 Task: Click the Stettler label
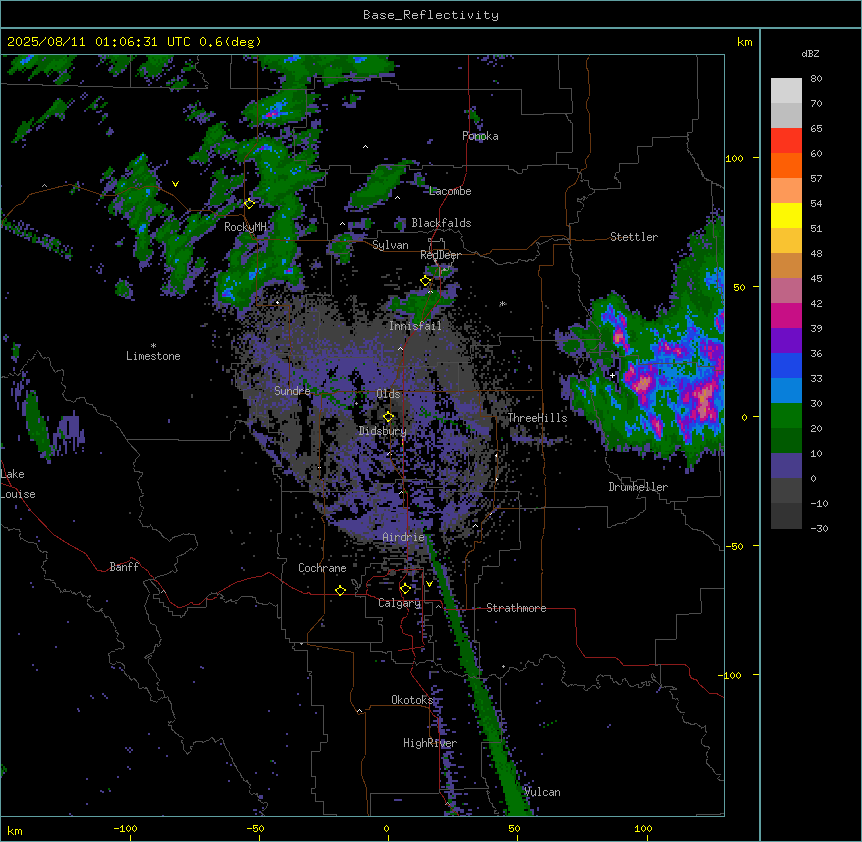pyautogui.click(x=634, y=237)
